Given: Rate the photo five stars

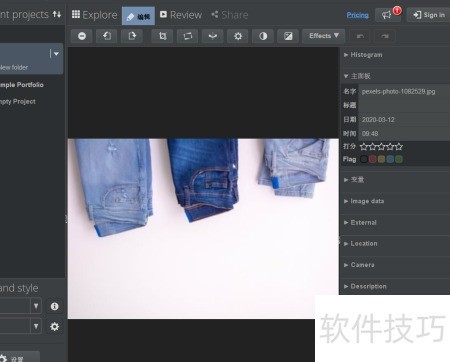Looking at the screenshot, I should tap(399, 146).
